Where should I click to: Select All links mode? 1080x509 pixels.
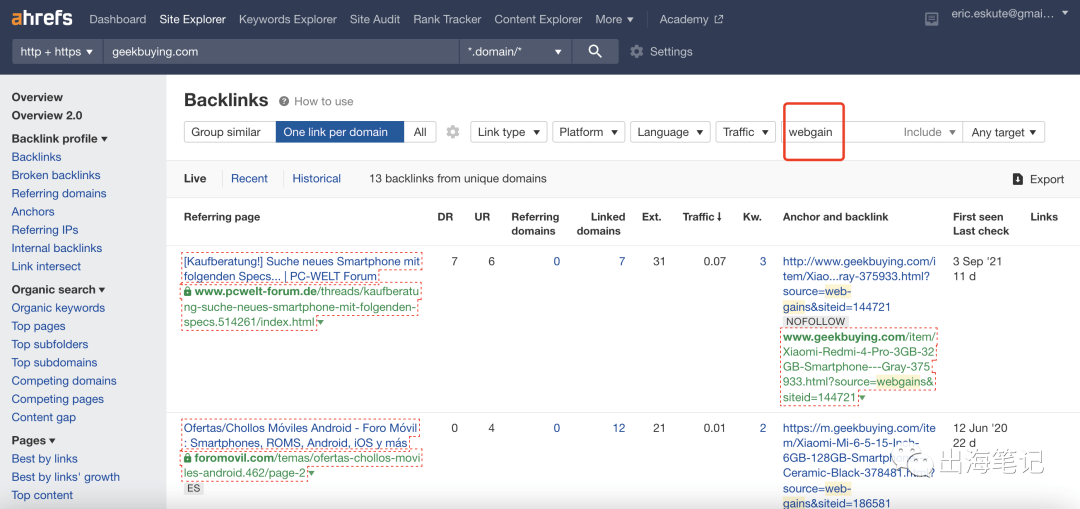tap(420, 132)
